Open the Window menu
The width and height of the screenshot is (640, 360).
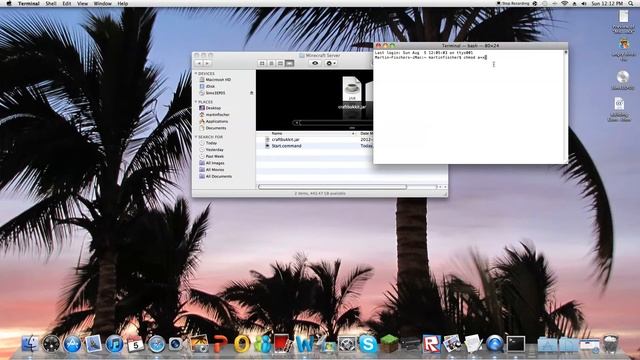pyautogui.click(x=102, y=3)
